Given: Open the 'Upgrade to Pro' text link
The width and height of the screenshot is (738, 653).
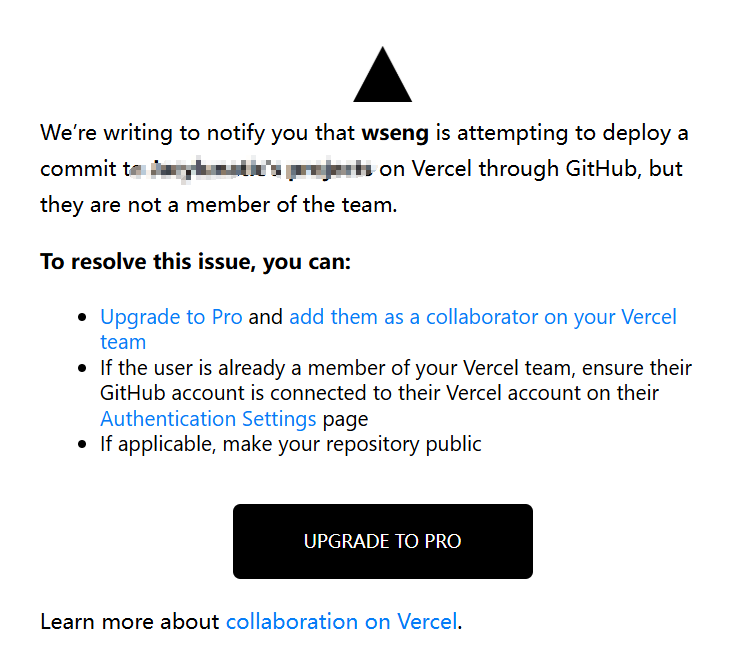Looking at the screenshot, I should pyautogui.click(x=171, y=317).
